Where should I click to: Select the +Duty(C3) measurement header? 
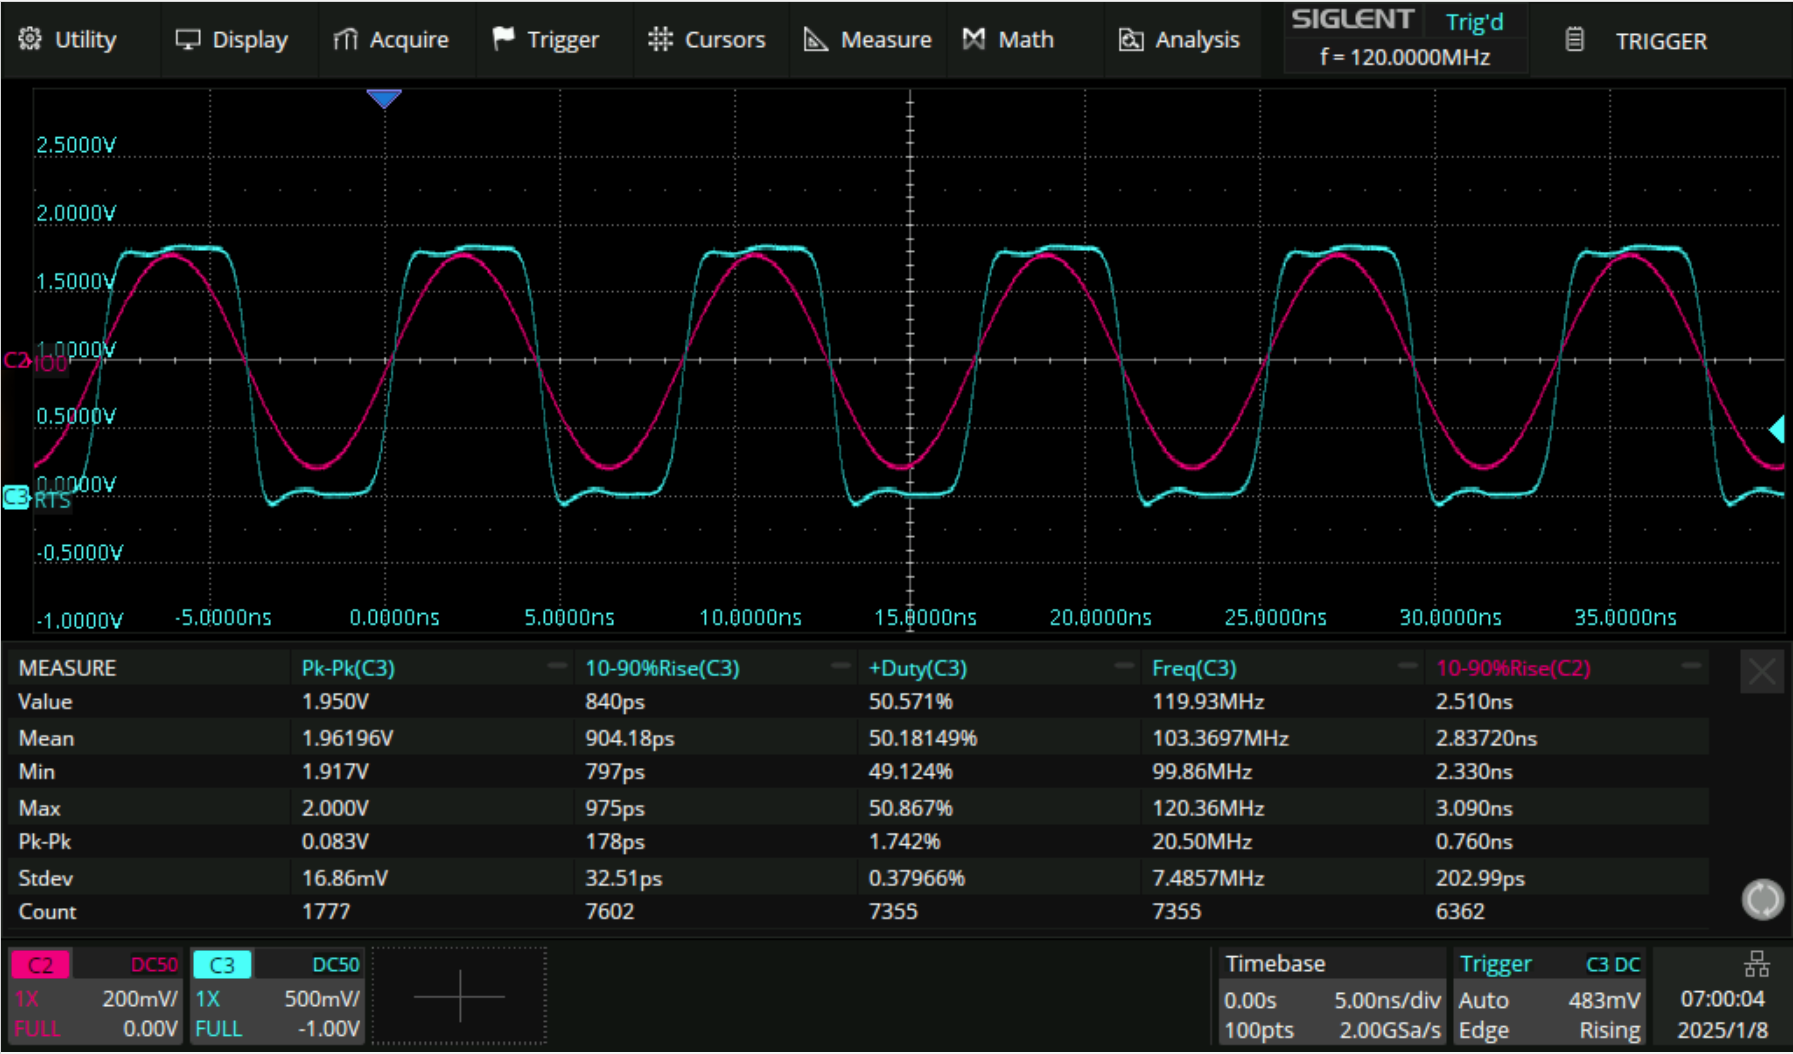tap(918, 668)
